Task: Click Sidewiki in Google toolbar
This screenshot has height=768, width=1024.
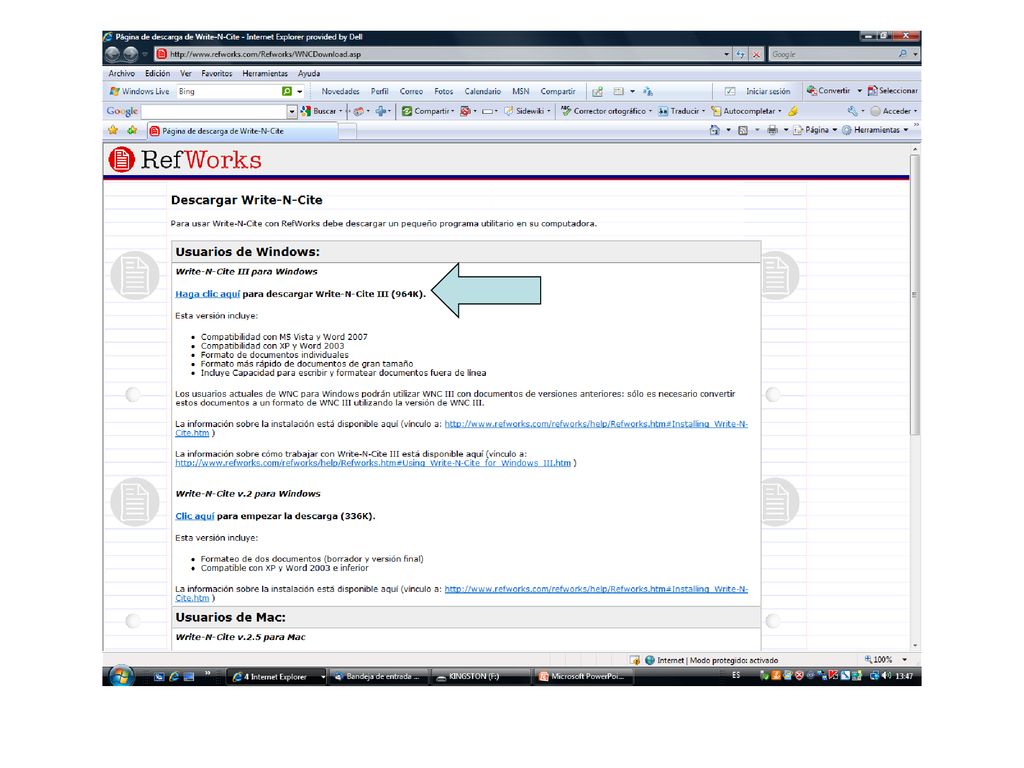Action: 527,111
